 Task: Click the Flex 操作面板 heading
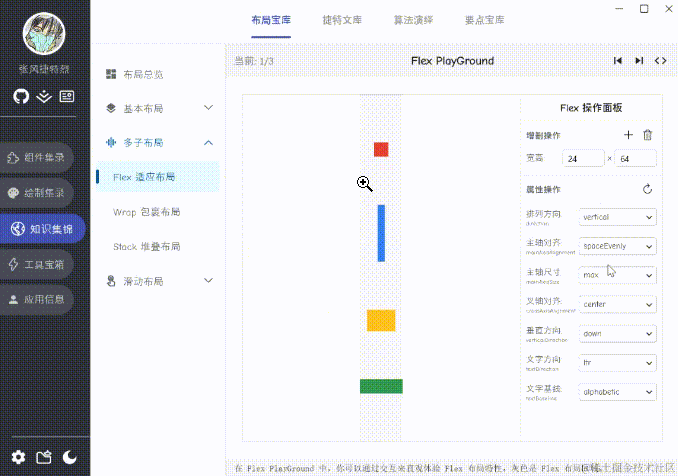pos(591,108)
